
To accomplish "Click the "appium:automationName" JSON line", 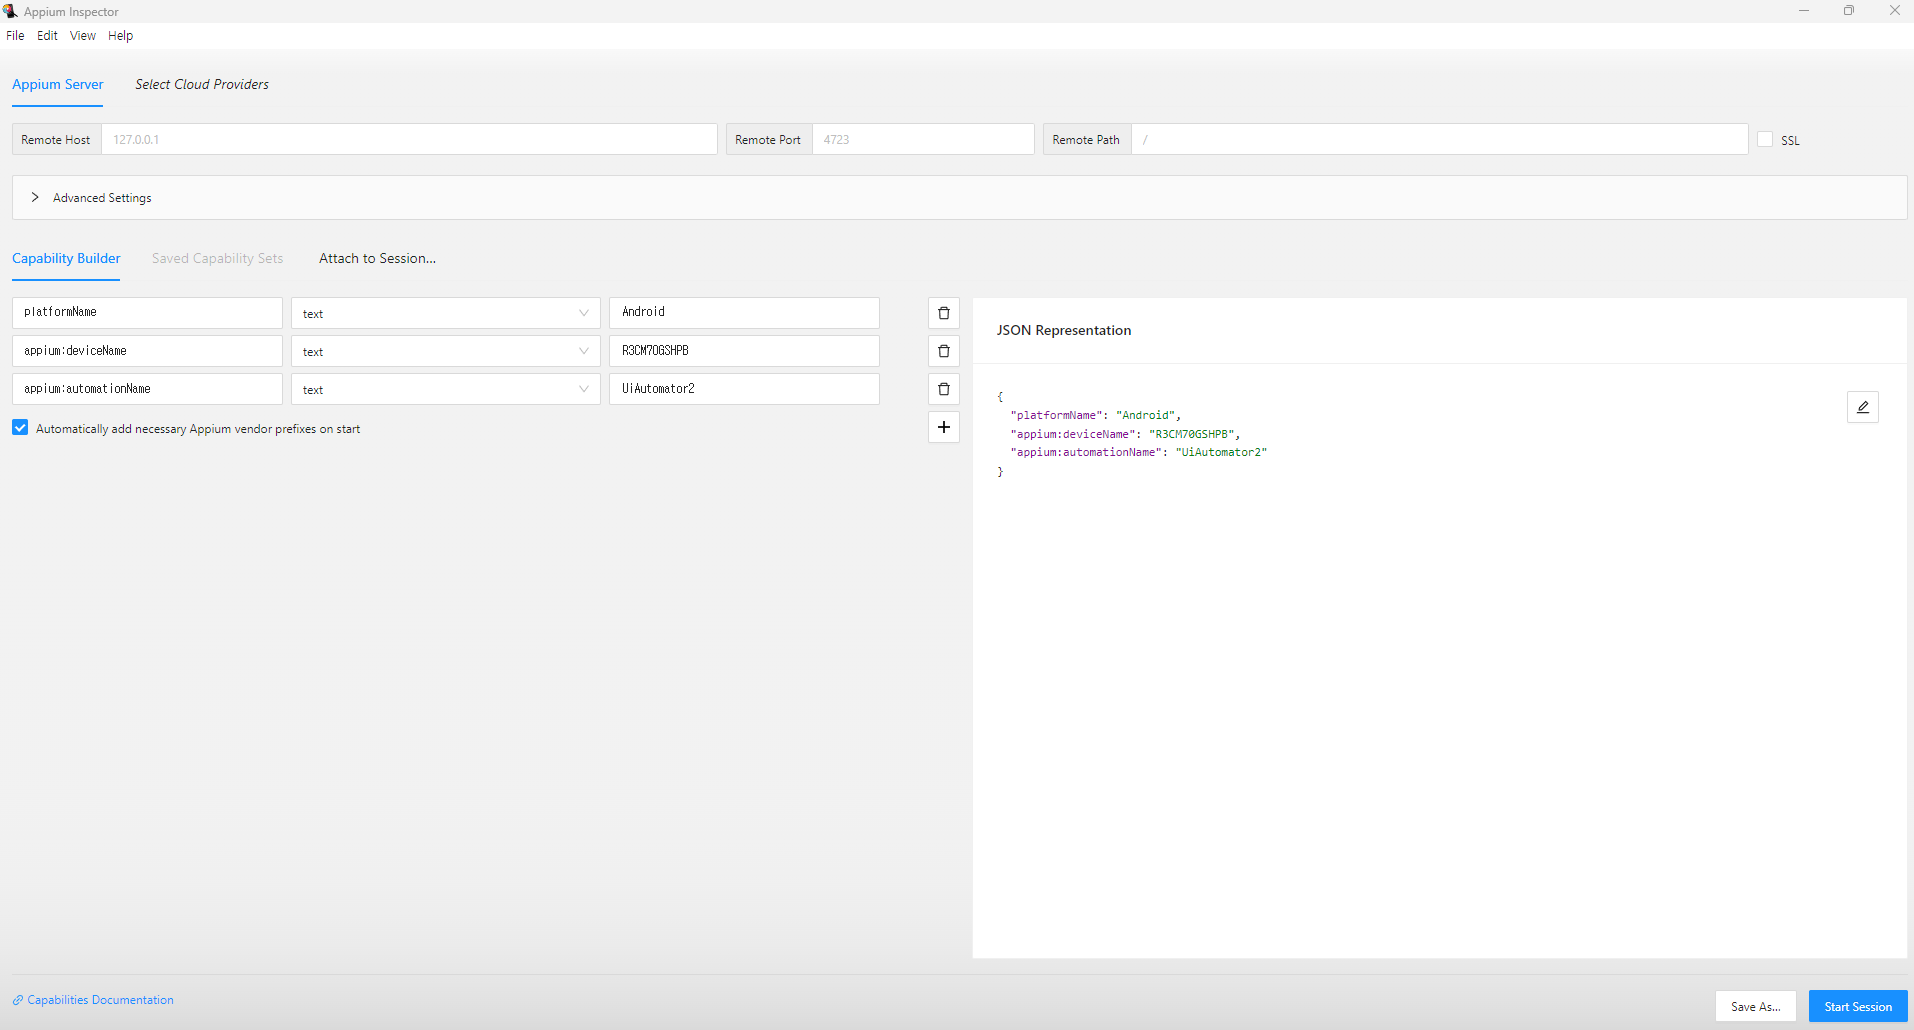I will (1138, 452).
